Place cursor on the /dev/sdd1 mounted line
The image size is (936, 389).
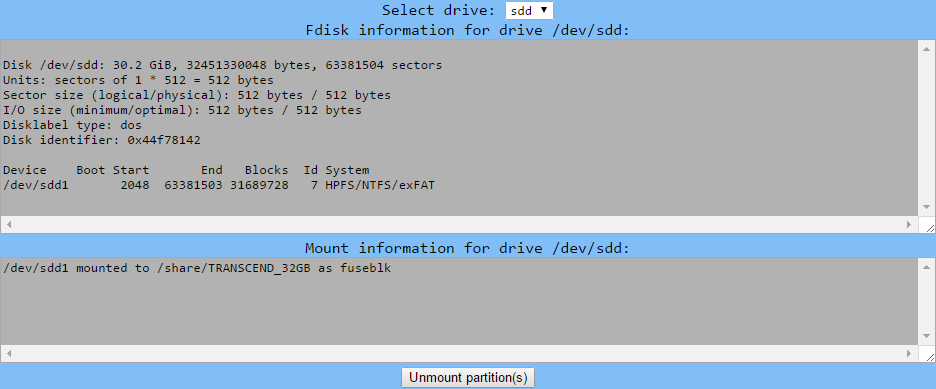click(197, 268)
